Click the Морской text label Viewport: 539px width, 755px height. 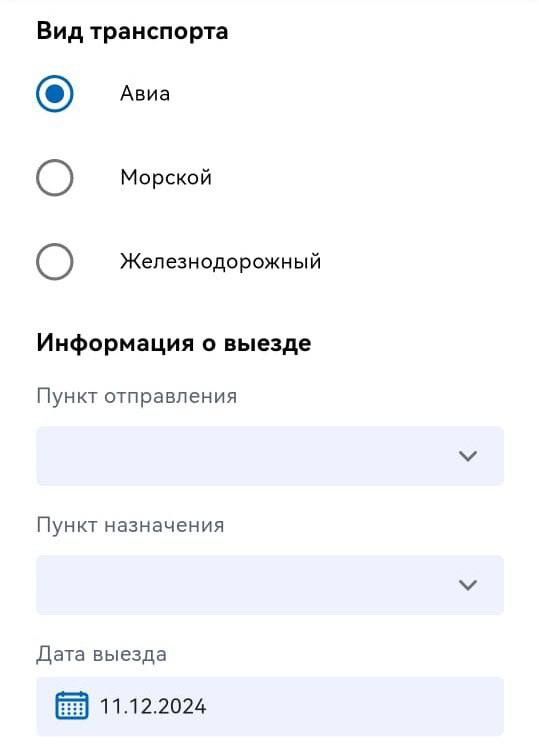(x=166, y=178)
